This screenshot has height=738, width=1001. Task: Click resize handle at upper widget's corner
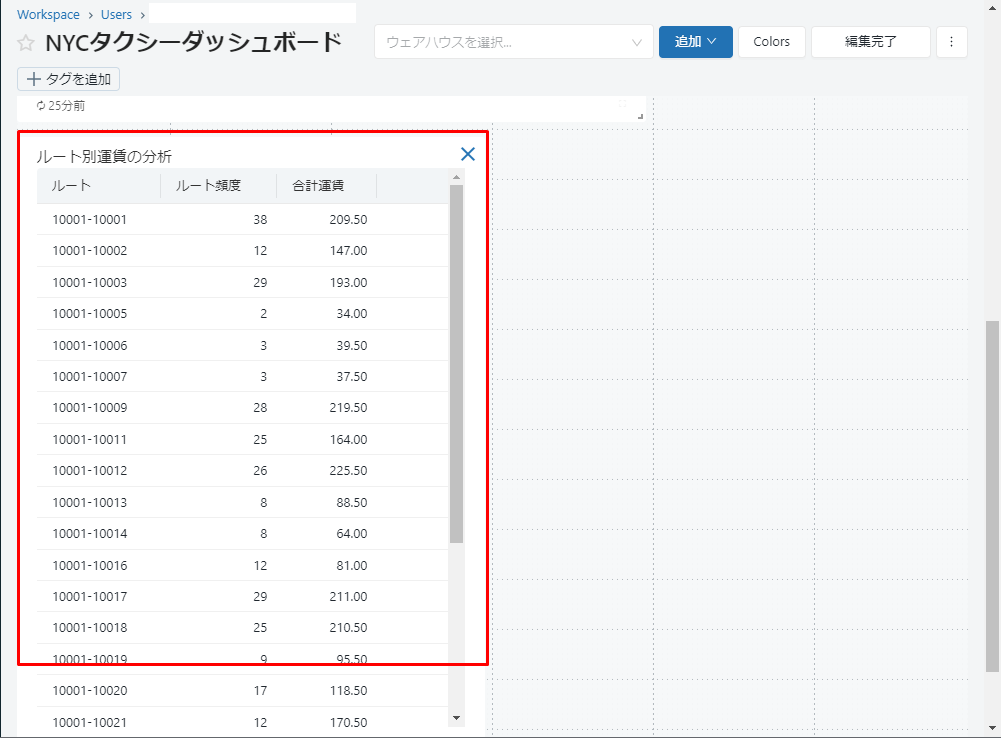[640, 116]
